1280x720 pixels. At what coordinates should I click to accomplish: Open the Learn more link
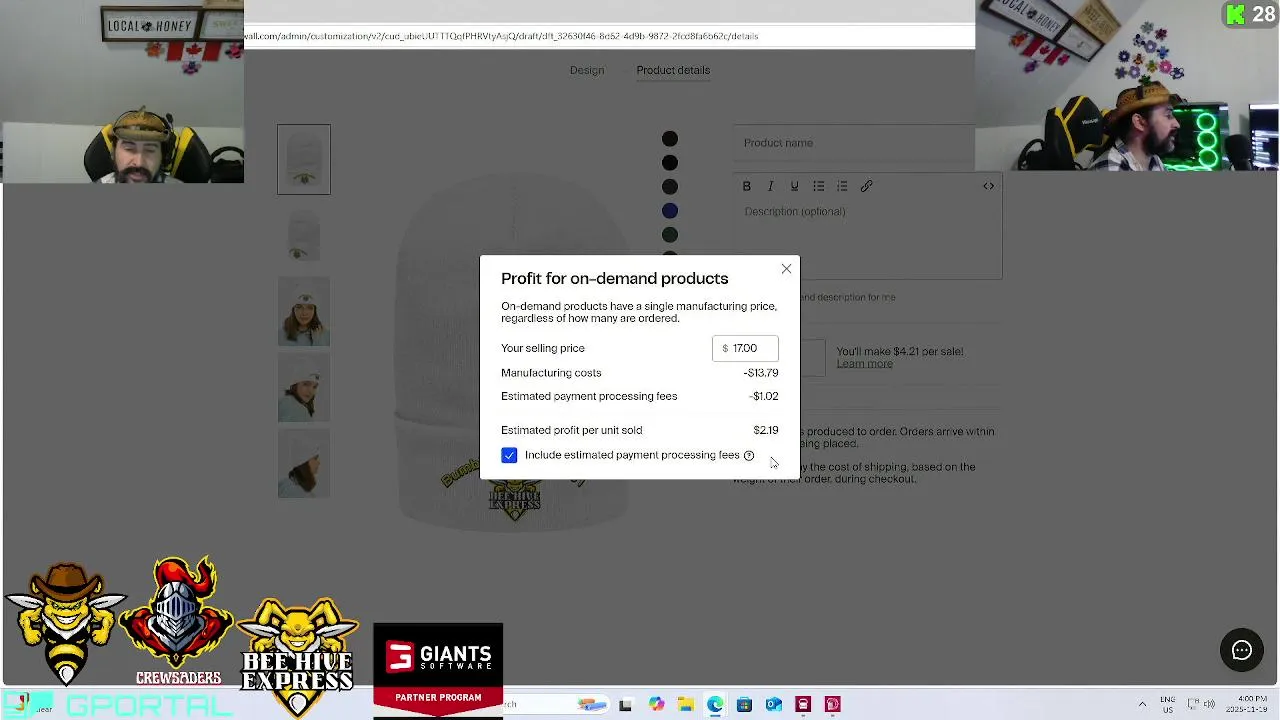(x=864, y=364)
